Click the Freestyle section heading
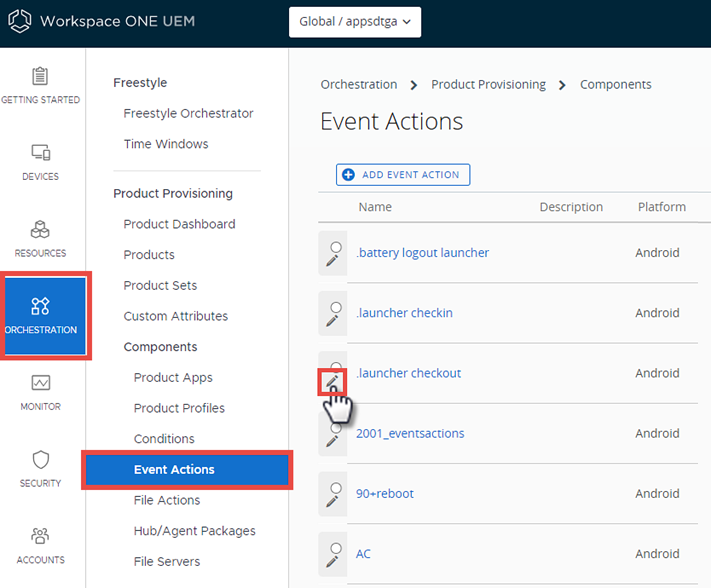This screenshot has height=588, width=711. tap(140, 83)
